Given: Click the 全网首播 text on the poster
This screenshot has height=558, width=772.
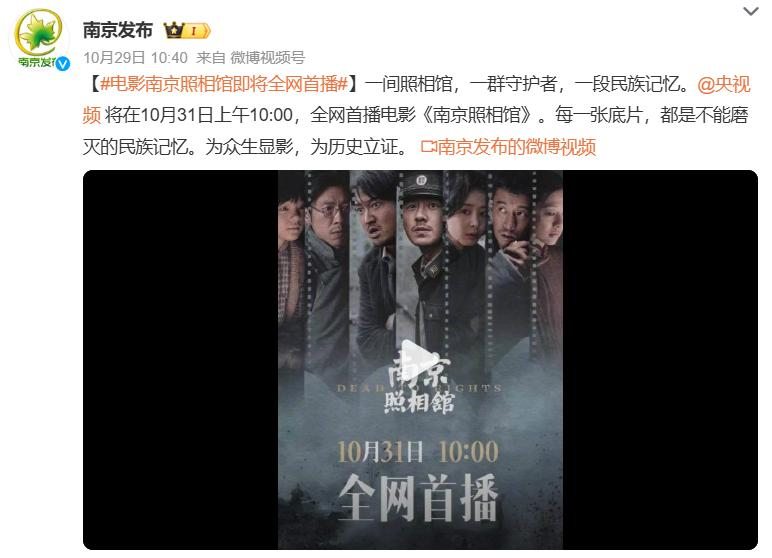Looking at the screenshot, I should point(418,498).
